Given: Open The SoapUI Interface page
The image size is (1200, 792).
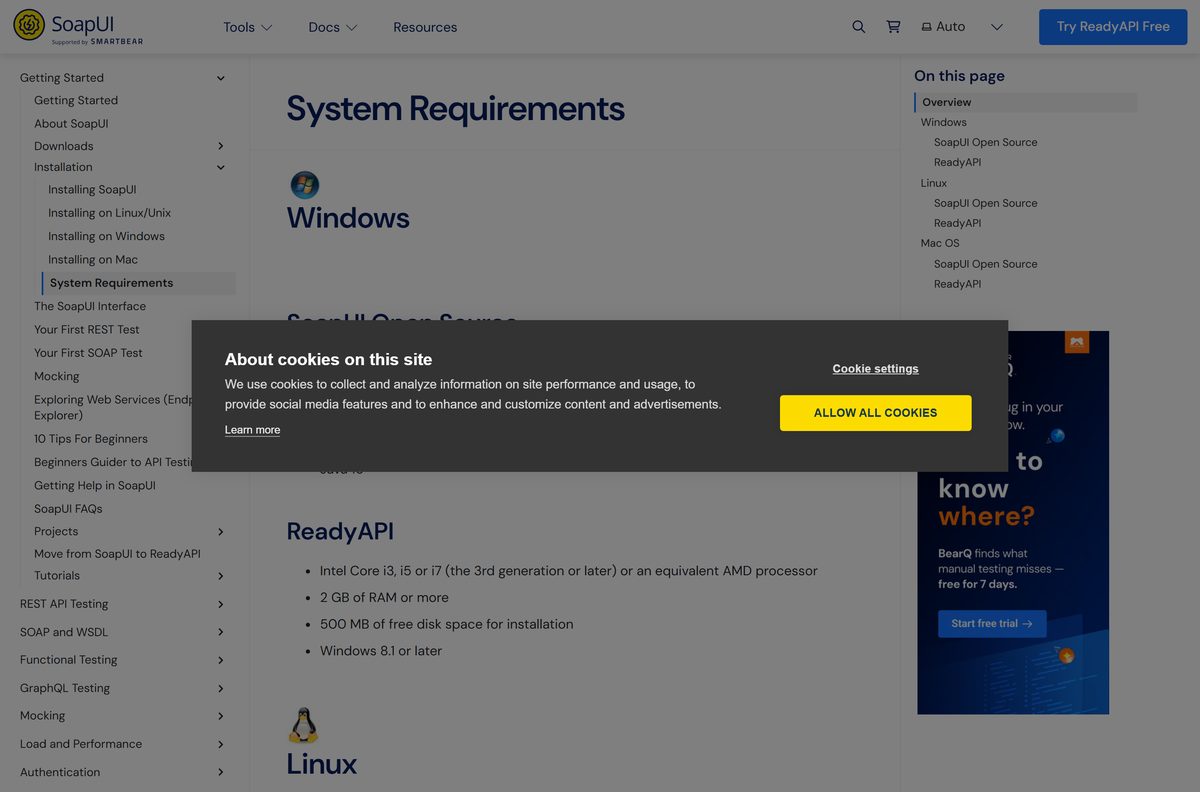Looking at the screenshot, I should pos(90,306).
